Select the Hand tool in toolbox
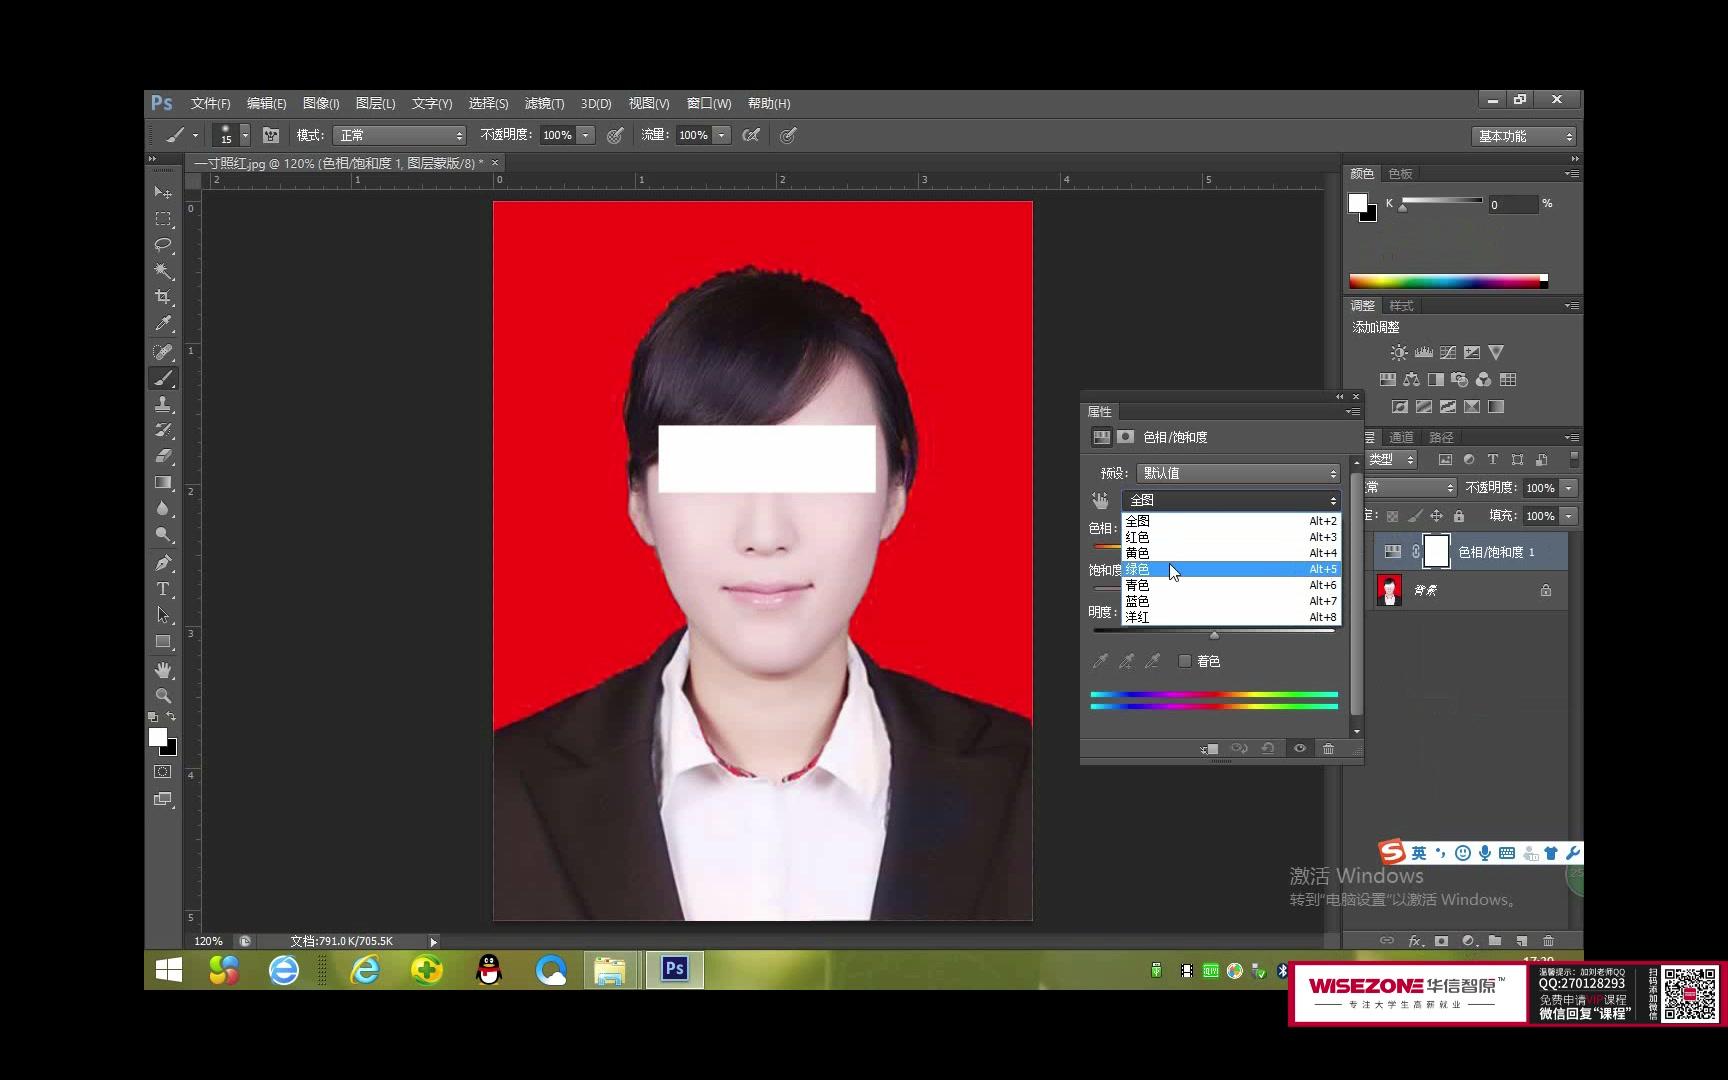This screenshot has width=1728, height=1080. coord(163,670)
